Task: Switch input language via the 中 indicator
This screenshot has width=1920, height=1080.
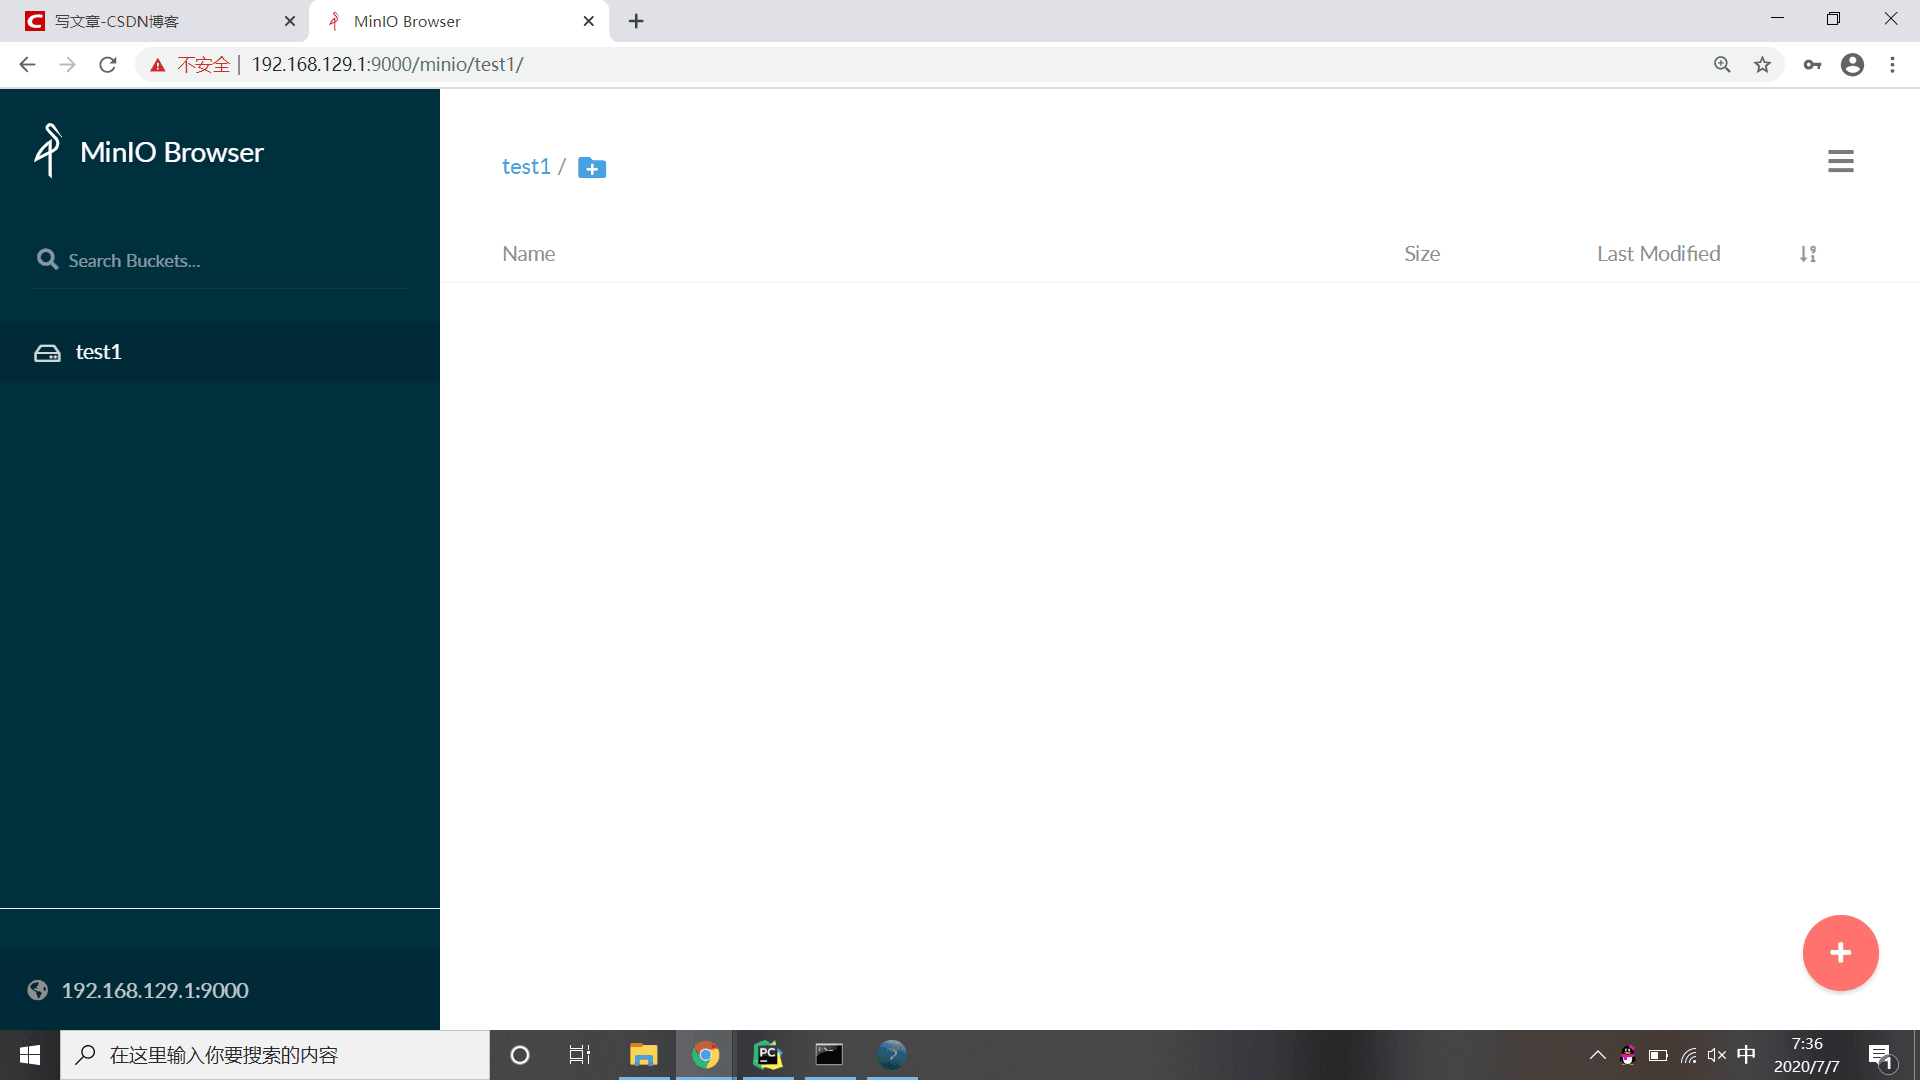Action: pos(1746,1055)
